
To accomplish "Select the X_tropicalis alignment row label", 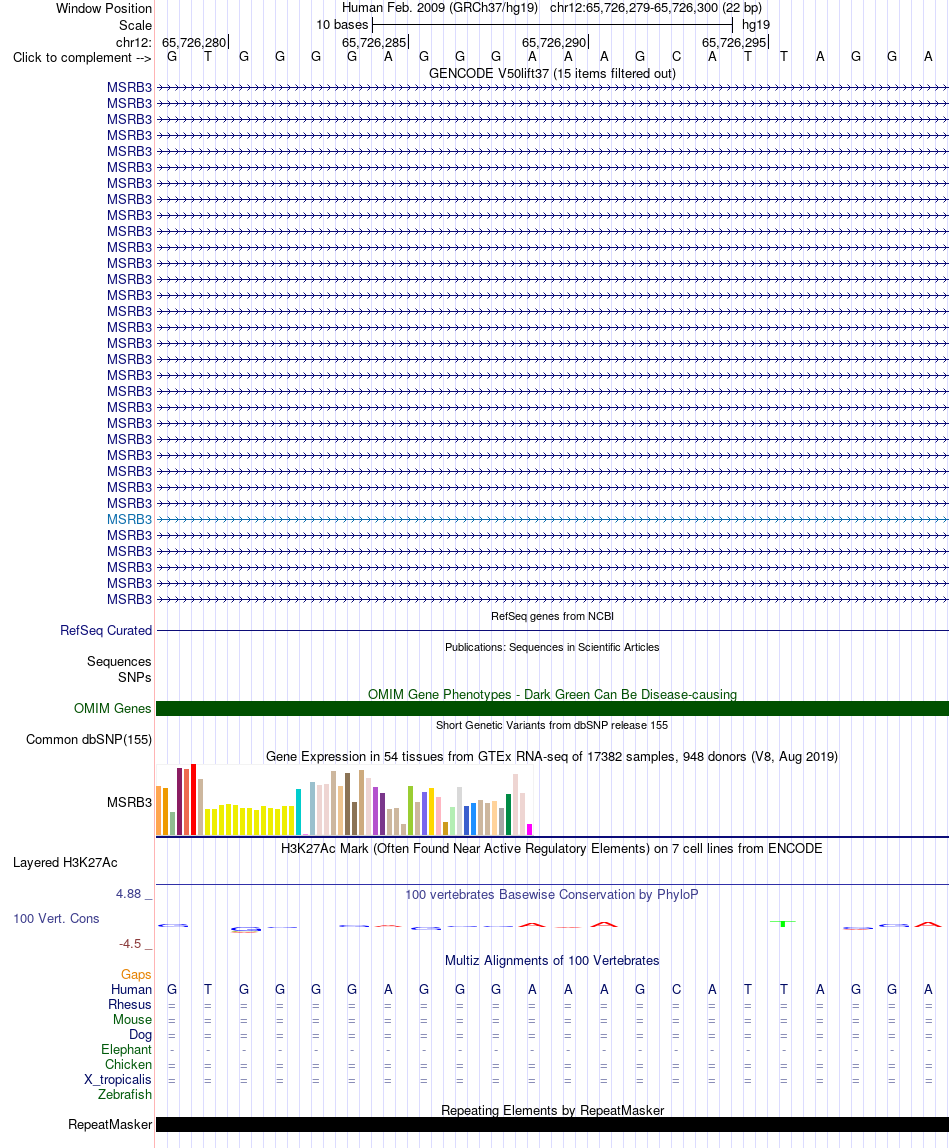I will click(x=118, y=1079).
